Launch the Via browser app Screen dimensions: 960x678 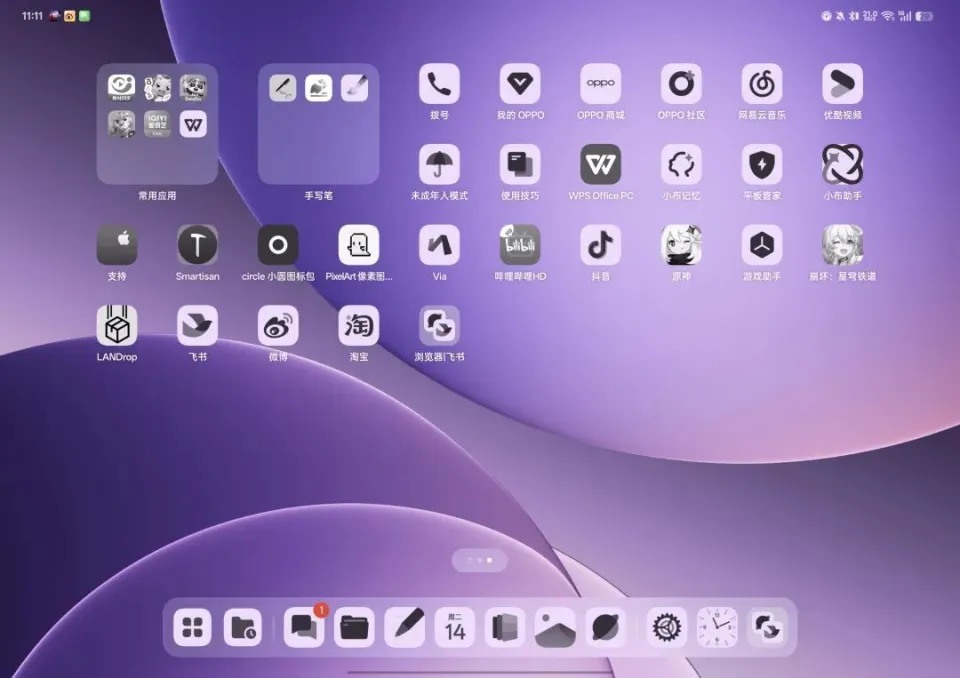click(439, 245)
